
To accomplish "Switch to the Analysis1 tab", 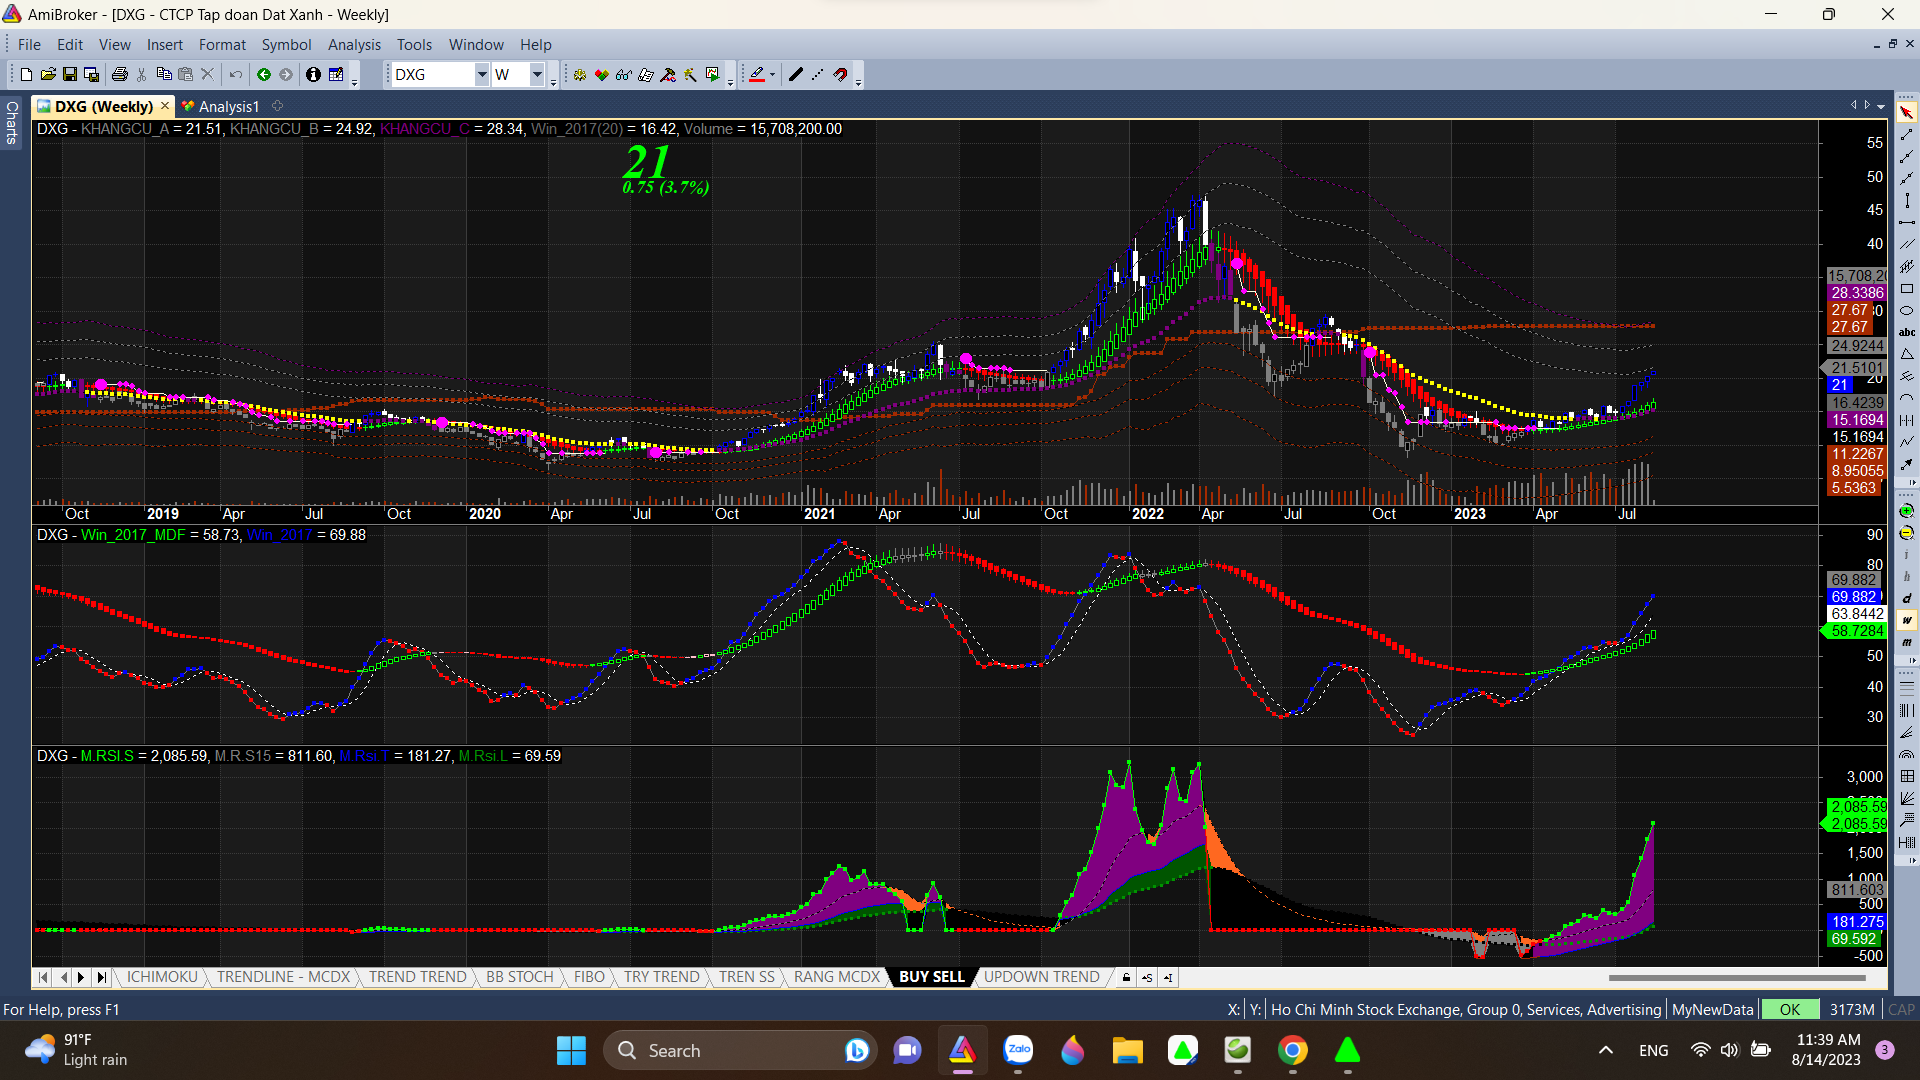I will (x=220, y=106).
